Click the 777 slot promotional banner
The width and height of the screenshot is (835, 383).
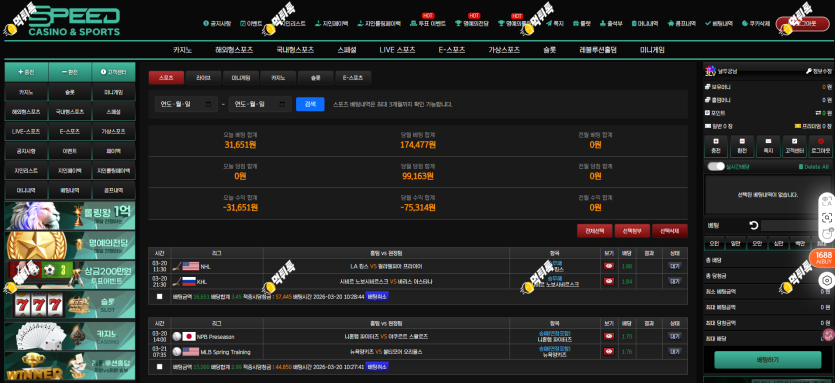(x=70, y=305)
